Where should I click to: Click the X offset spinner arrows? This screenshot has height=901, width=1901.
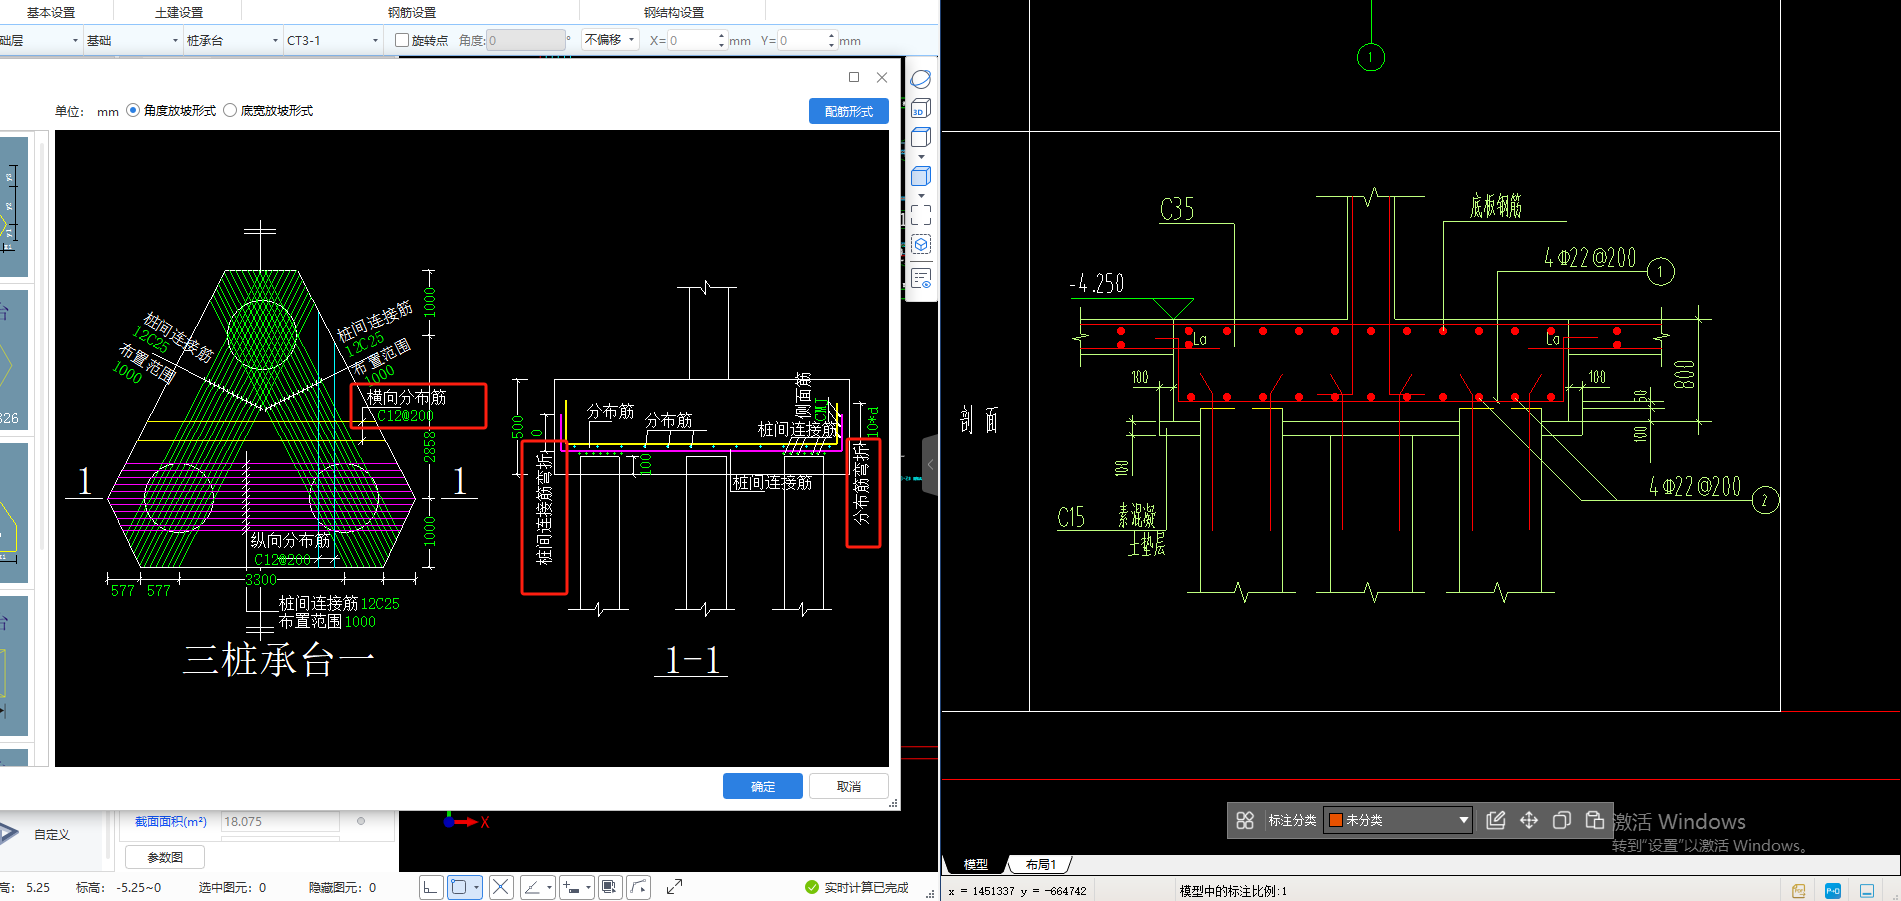[721, 40]
